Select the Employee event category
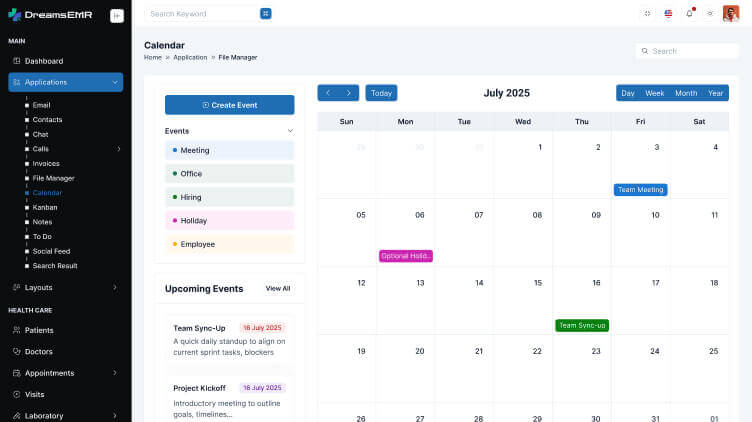This screenshot has width=752, height=422. pos(230,244)
